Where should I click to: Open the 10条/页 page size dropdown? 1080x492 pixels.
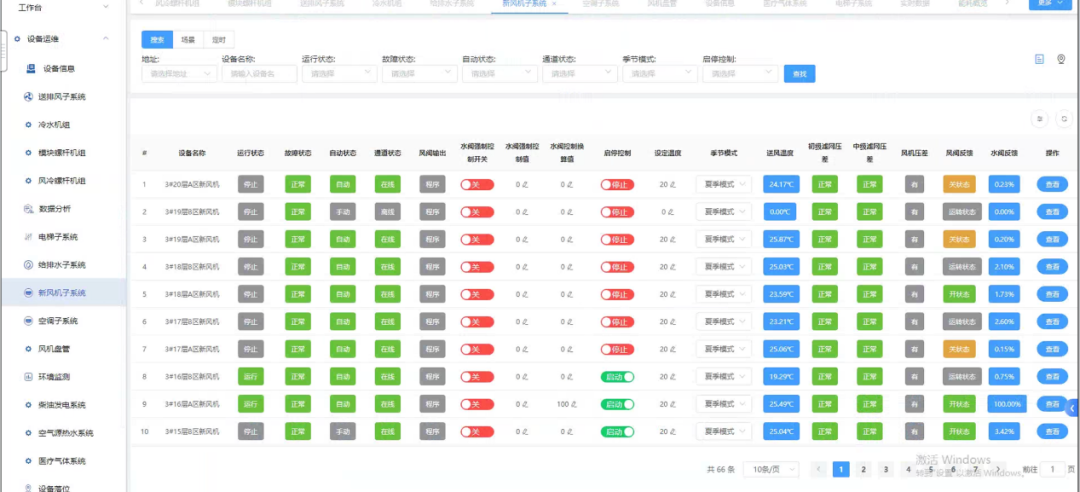(x=771, y=469)
